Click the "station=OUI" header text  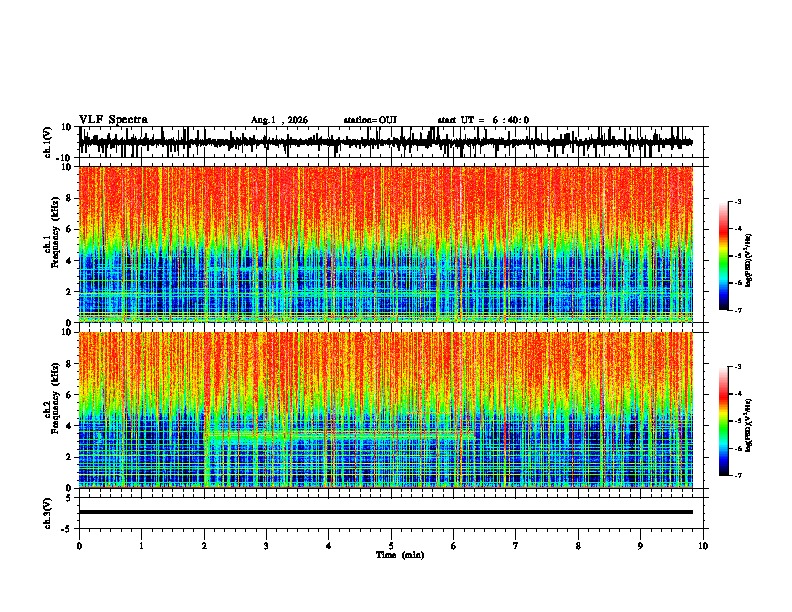point(370,120)
